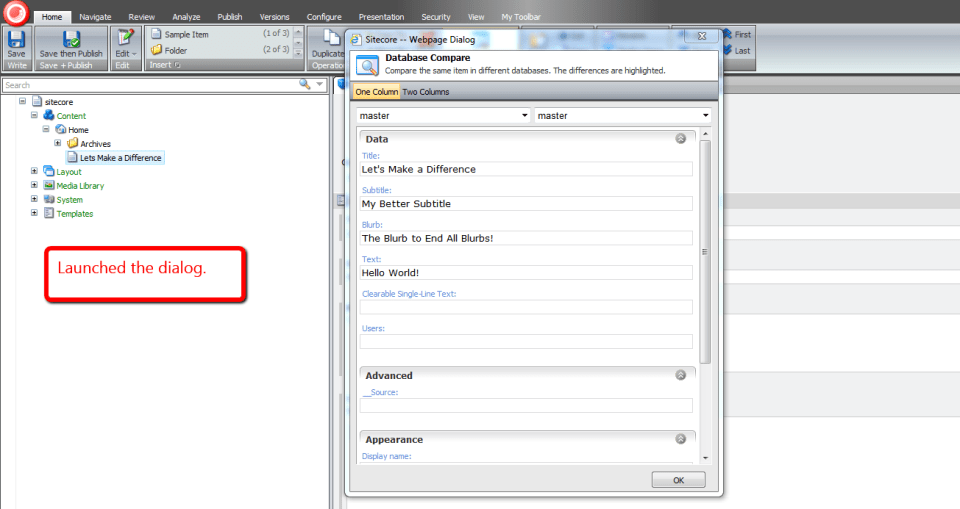Image resolution: width=960 pixels, height=509 pixels.
Task: Click the Lets Make a Difference item icon
Action: [x=72, y=157]
